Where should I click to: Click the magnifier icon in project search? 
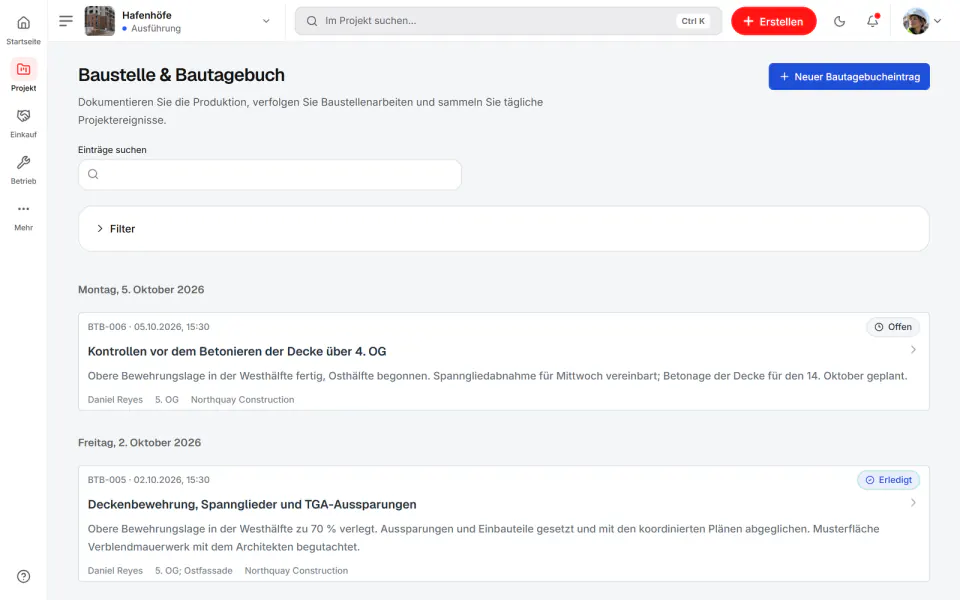pyautogui.click(x=312, y=21)
